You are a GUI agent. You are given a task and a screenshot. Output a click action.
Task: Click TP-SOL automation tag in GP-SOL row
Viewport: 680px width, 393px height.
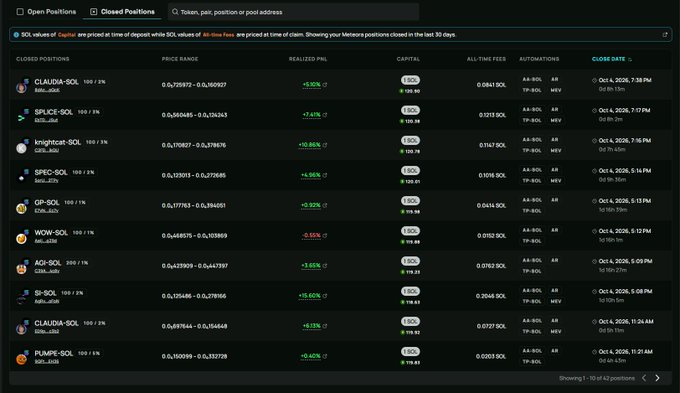(x=532, y=211)
